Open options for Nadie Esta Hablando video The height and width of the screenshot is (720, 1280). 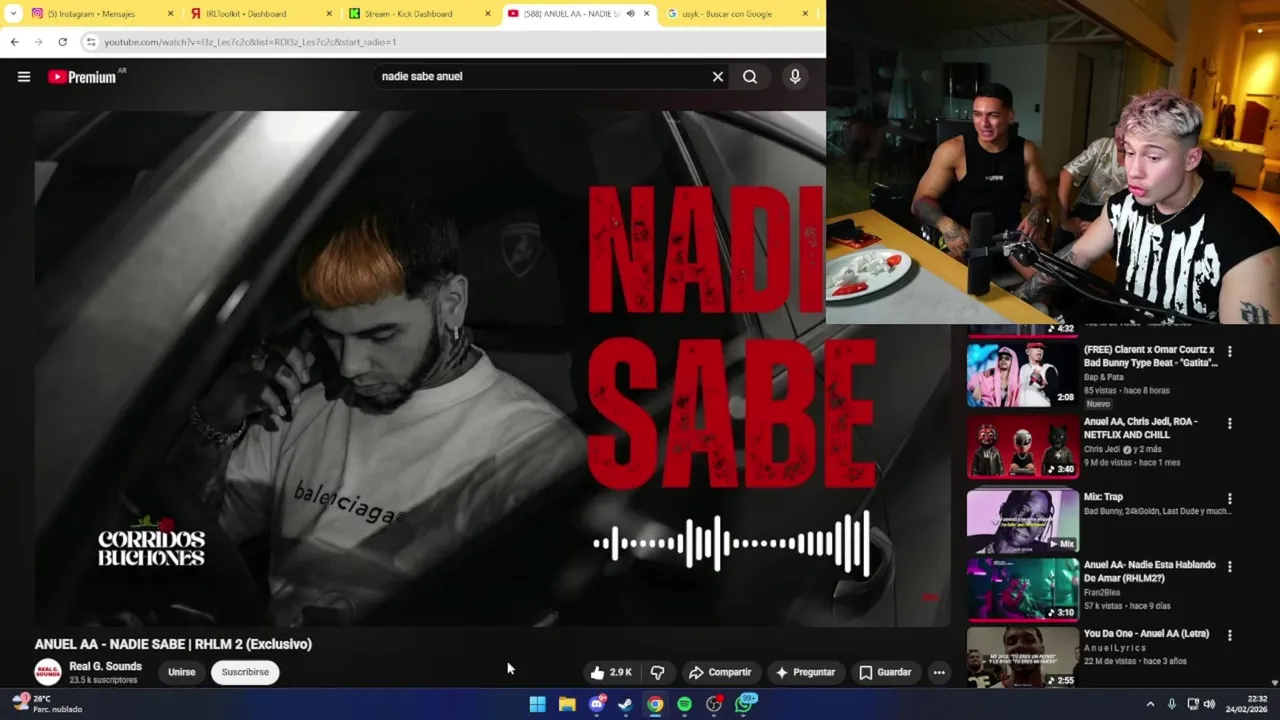(1230, 566)
